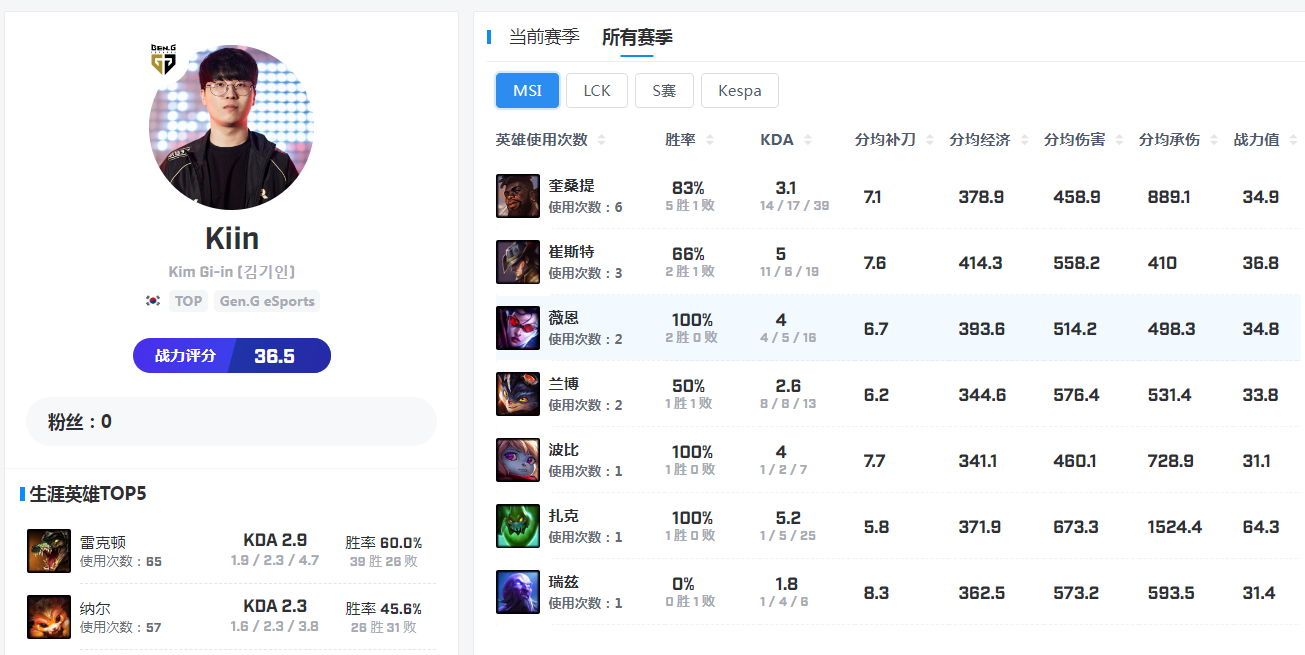Select the MSI tournament filter
Screen dimensions: 1305x655
click(527, 90)
